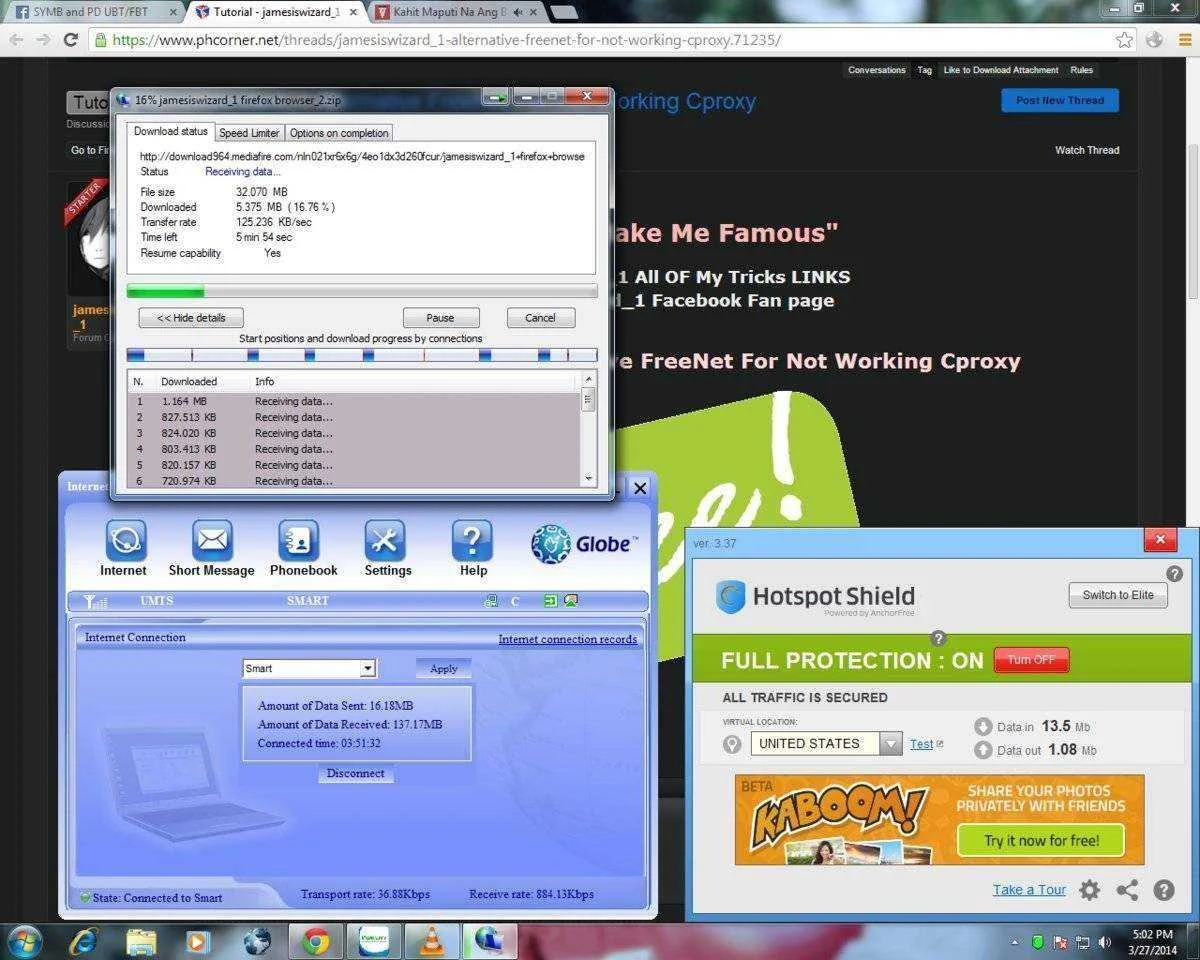Open the Internet icon in Globe dialer
The height and width of the screenshot is (960, 1200).
pyautogui.click(x=124, y=541)
